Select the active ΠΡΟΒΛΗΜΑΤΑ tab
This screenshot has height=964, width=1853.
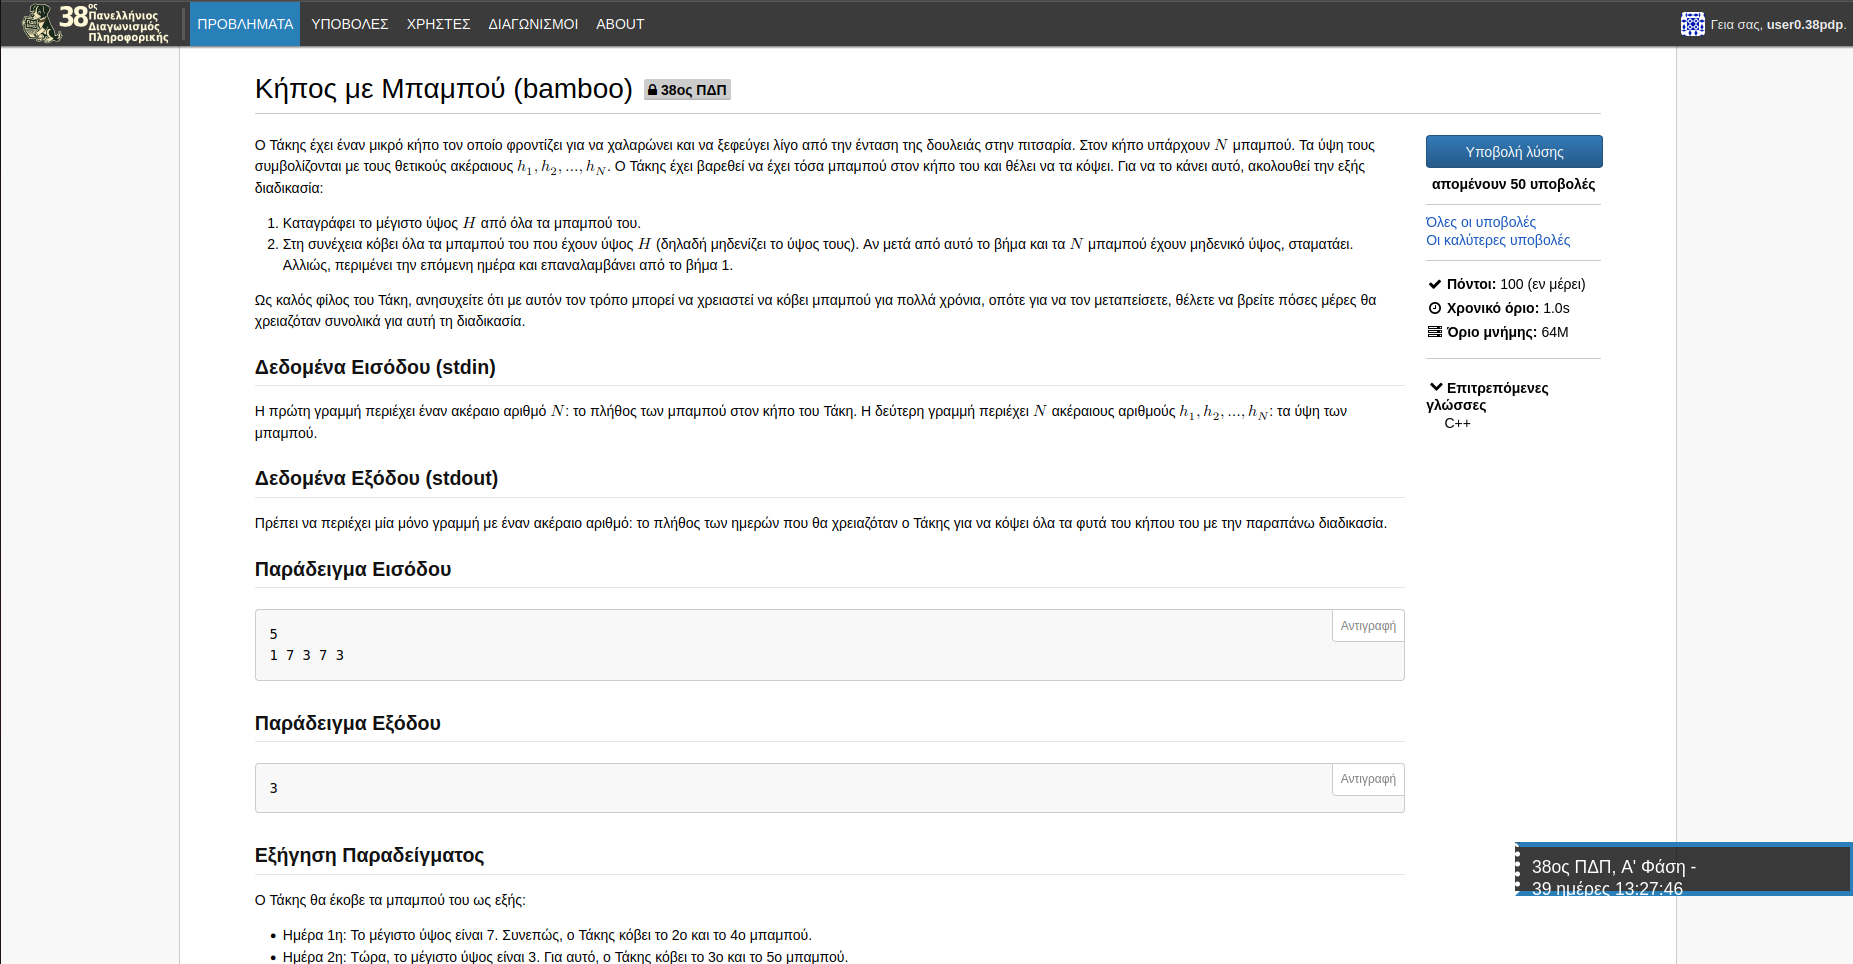coord(245,24)
